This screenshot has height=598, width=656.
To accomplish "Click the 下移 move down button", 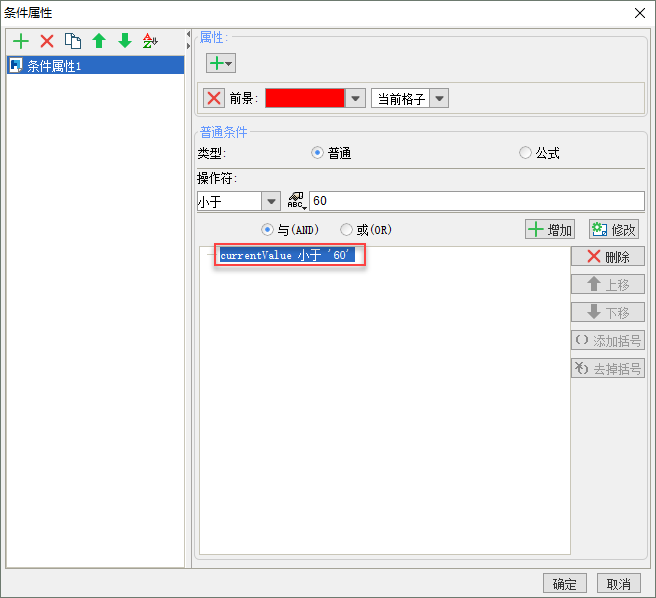I will [x=608, y=313].
